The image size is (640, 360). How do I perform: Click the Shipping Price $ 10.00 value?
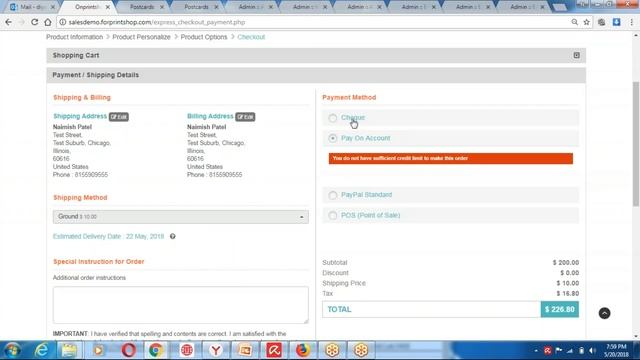click(x=567, y=283)
